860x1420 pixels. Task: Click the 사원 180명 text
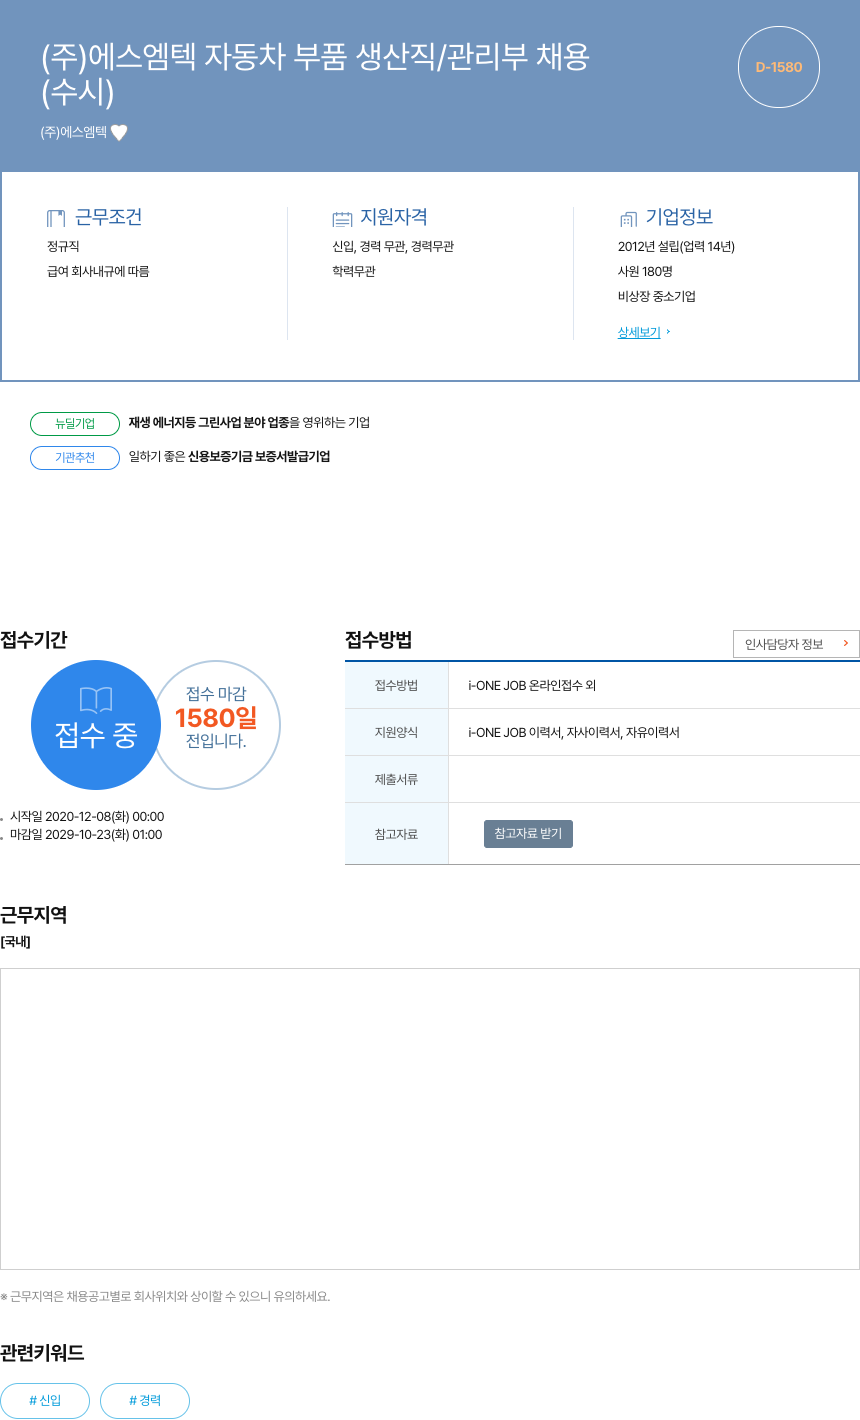[645, 271]
